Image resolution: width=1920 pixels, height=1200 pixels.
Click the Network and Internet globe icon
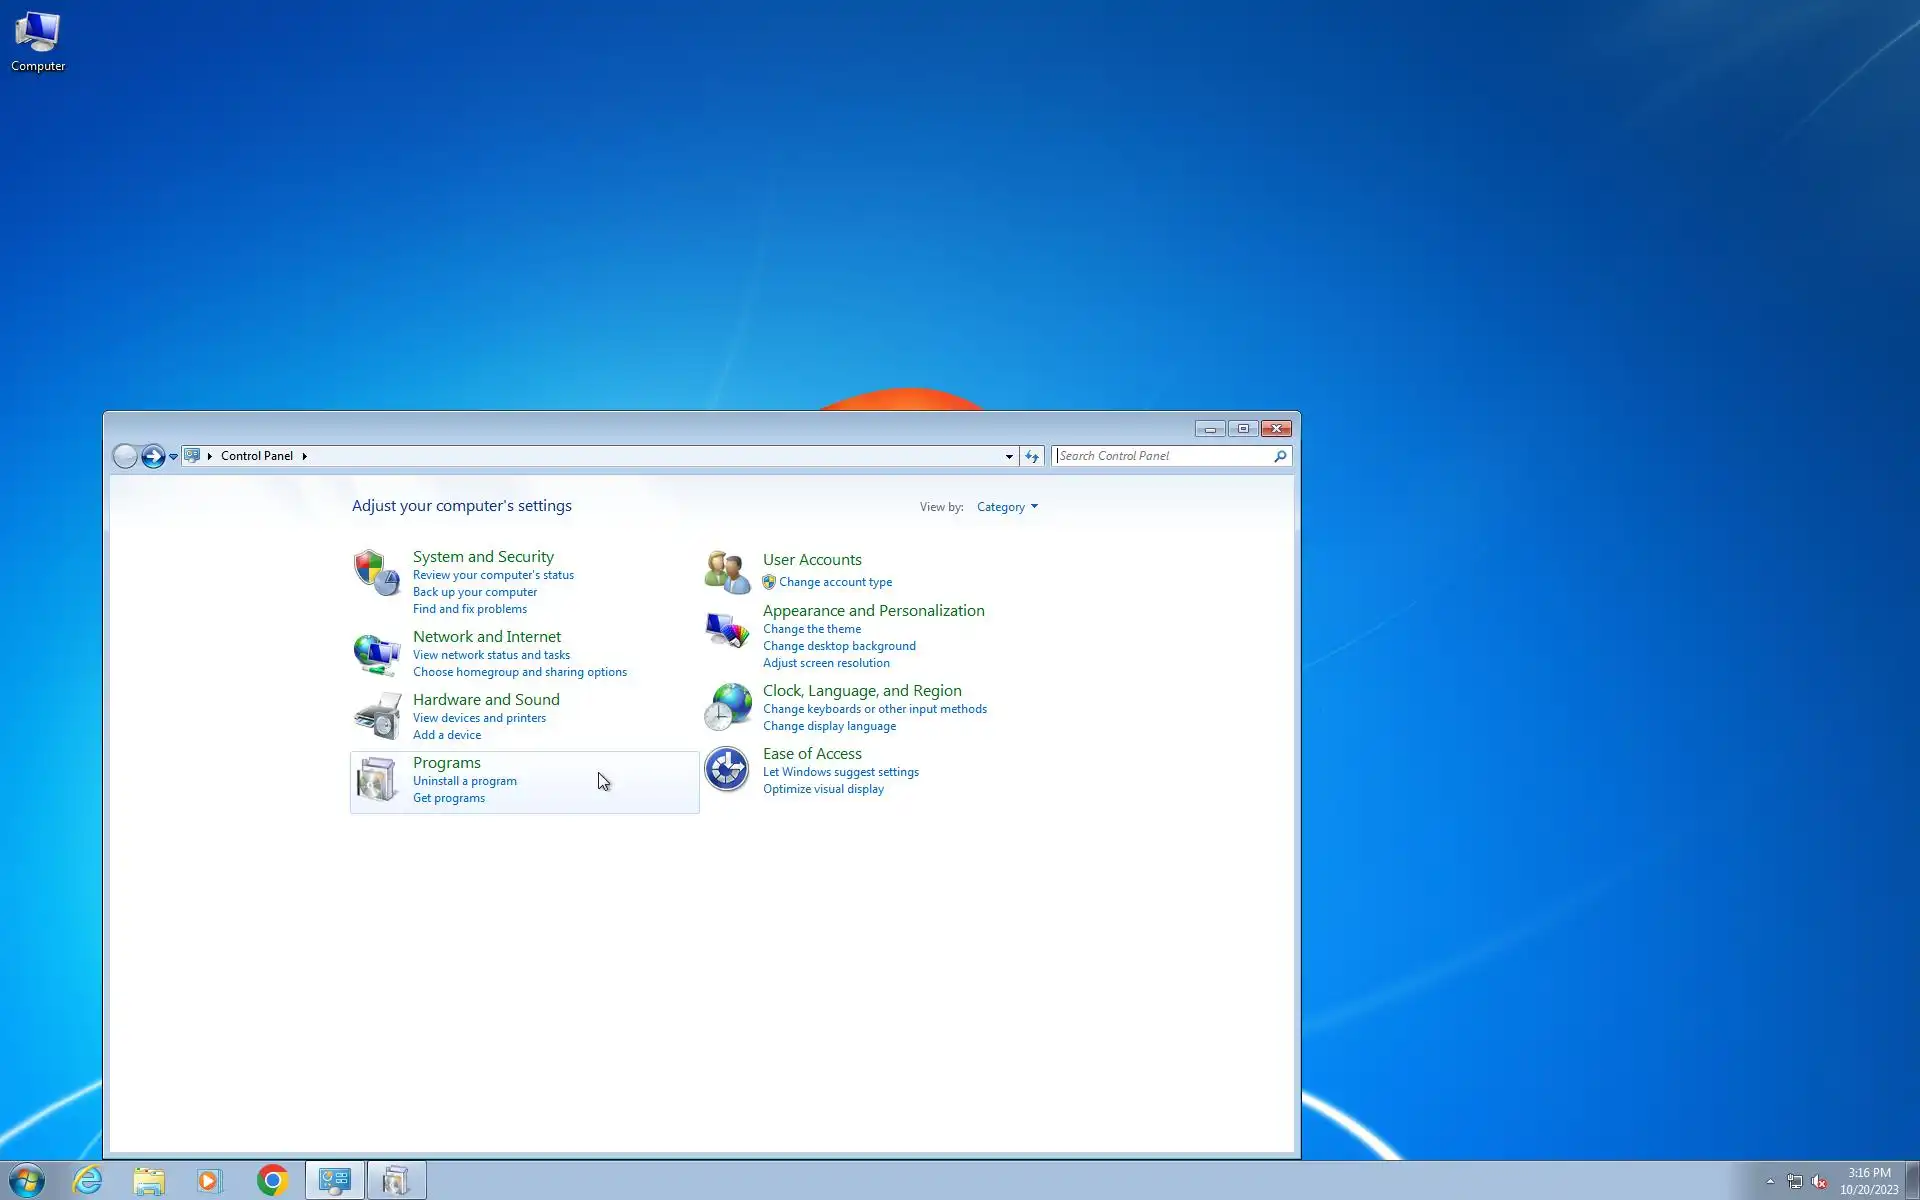[376, 654]
